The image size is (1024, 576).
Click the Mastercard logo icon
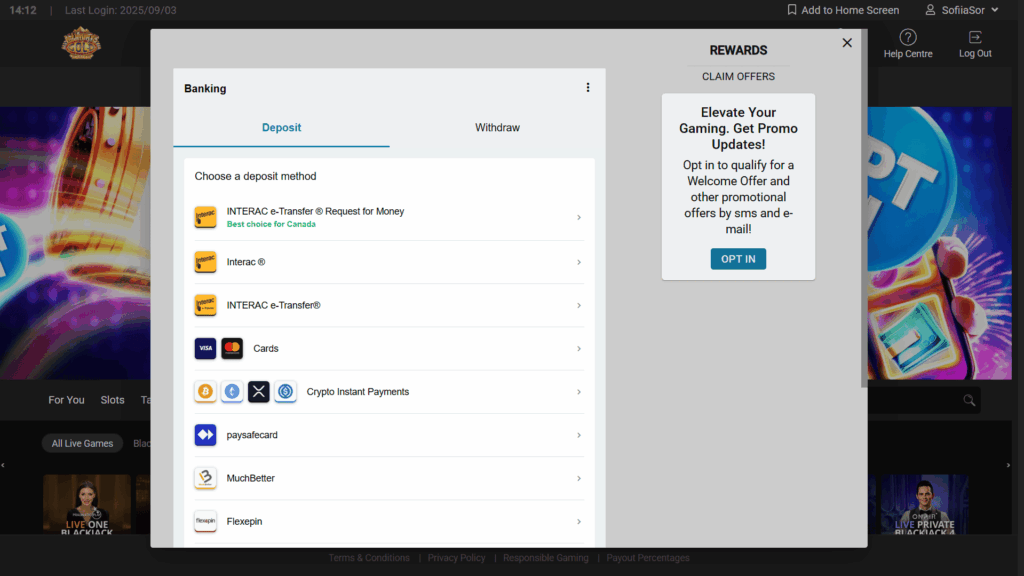coord(232,348)
